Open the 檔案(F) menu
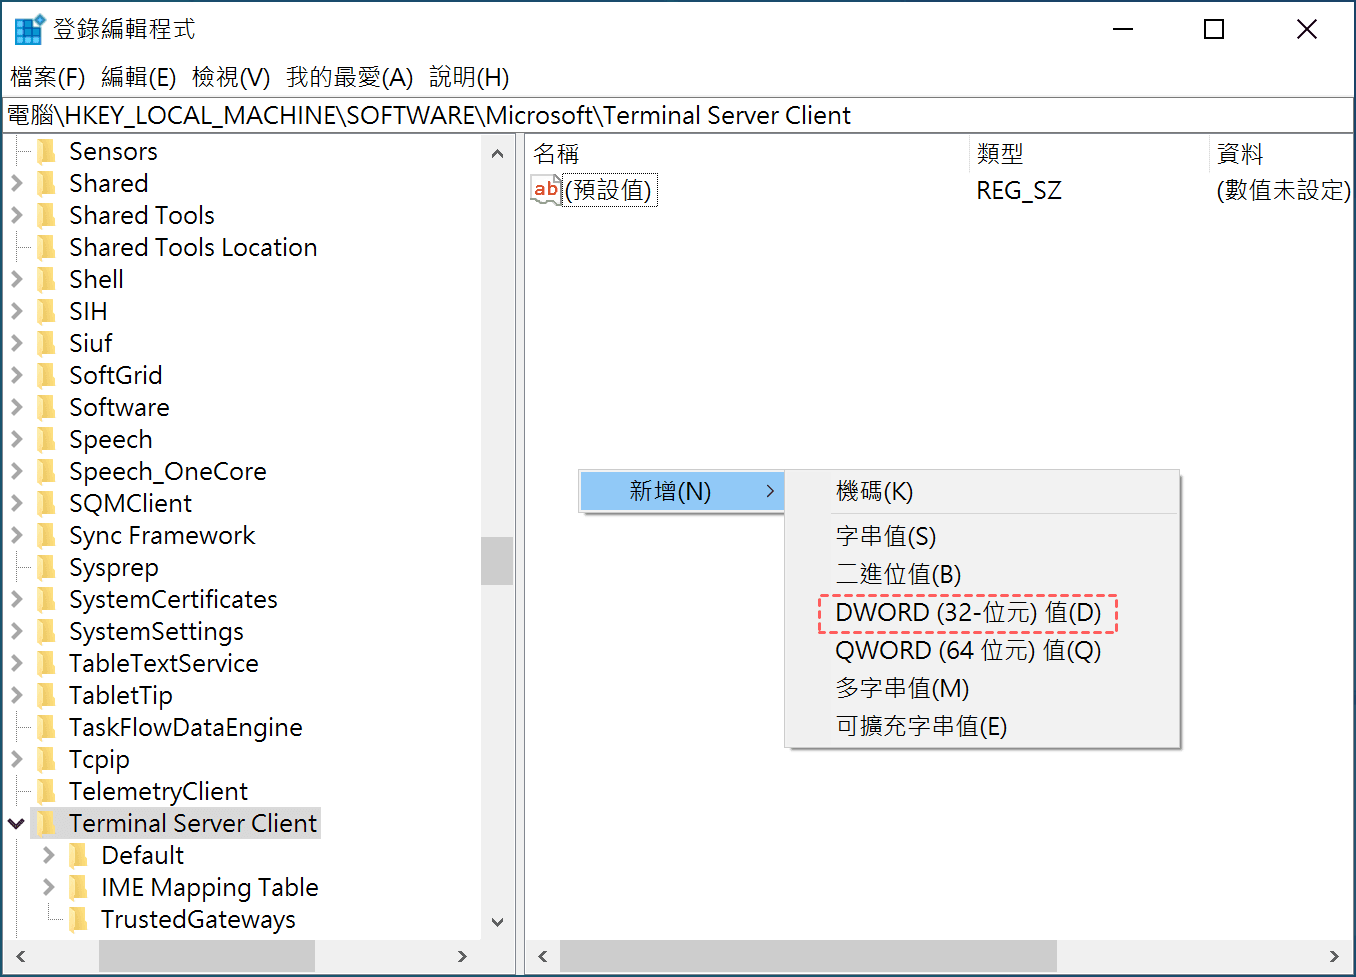Viewport: 1356px width, 977px height. pos(47,77)
